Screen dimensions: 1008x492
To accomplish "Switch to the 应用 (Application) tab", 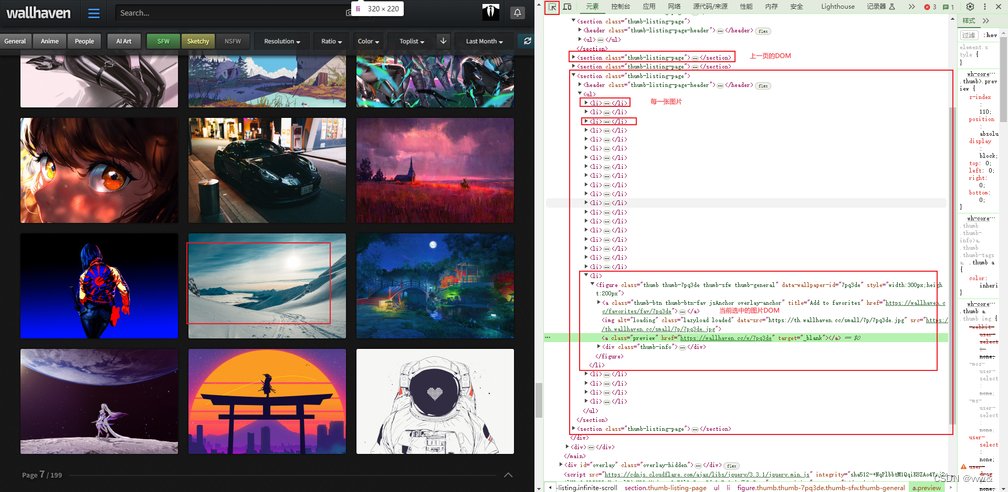I will point(649,6).
